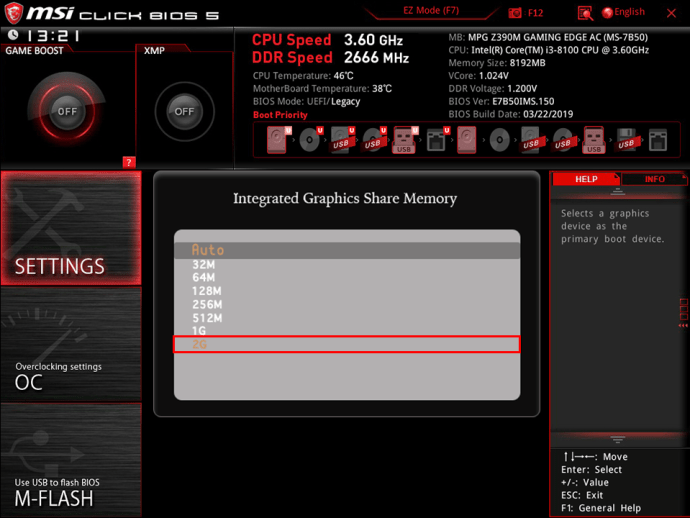Viewport: 690px width, 518px height.
Task: Click the MSI dragon shield logo
Action: tap(14, 13)
